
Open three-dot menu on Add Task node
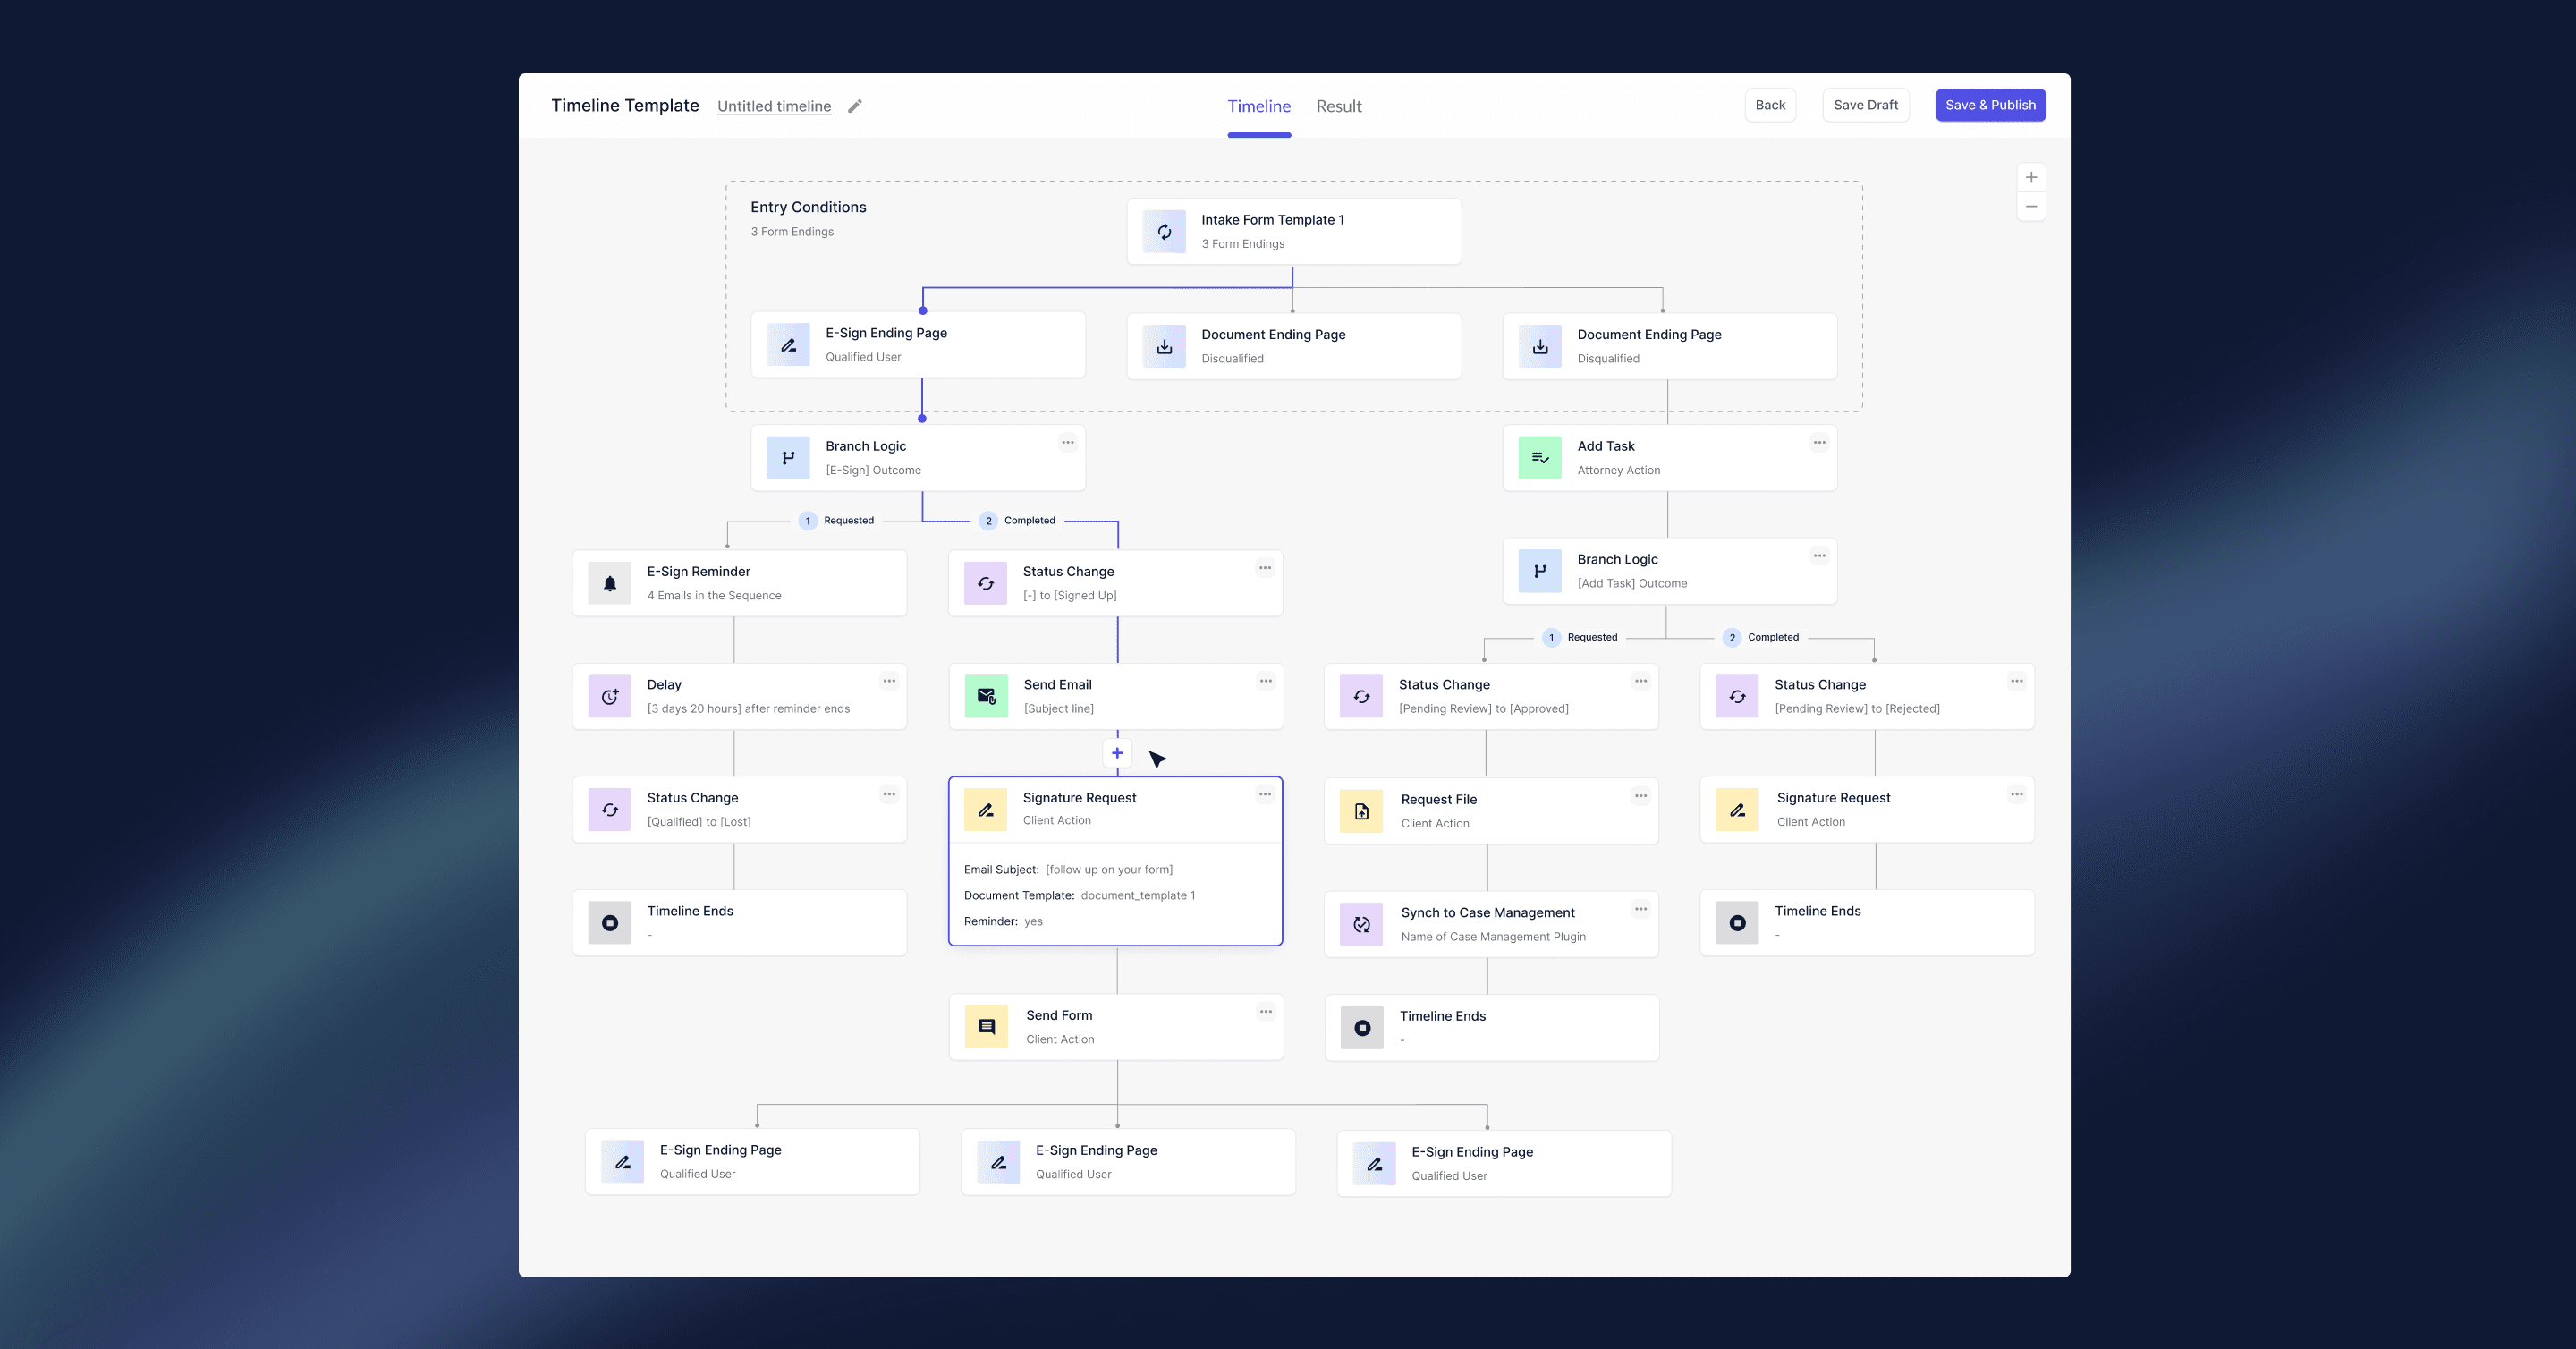[x=1819, y=442]
